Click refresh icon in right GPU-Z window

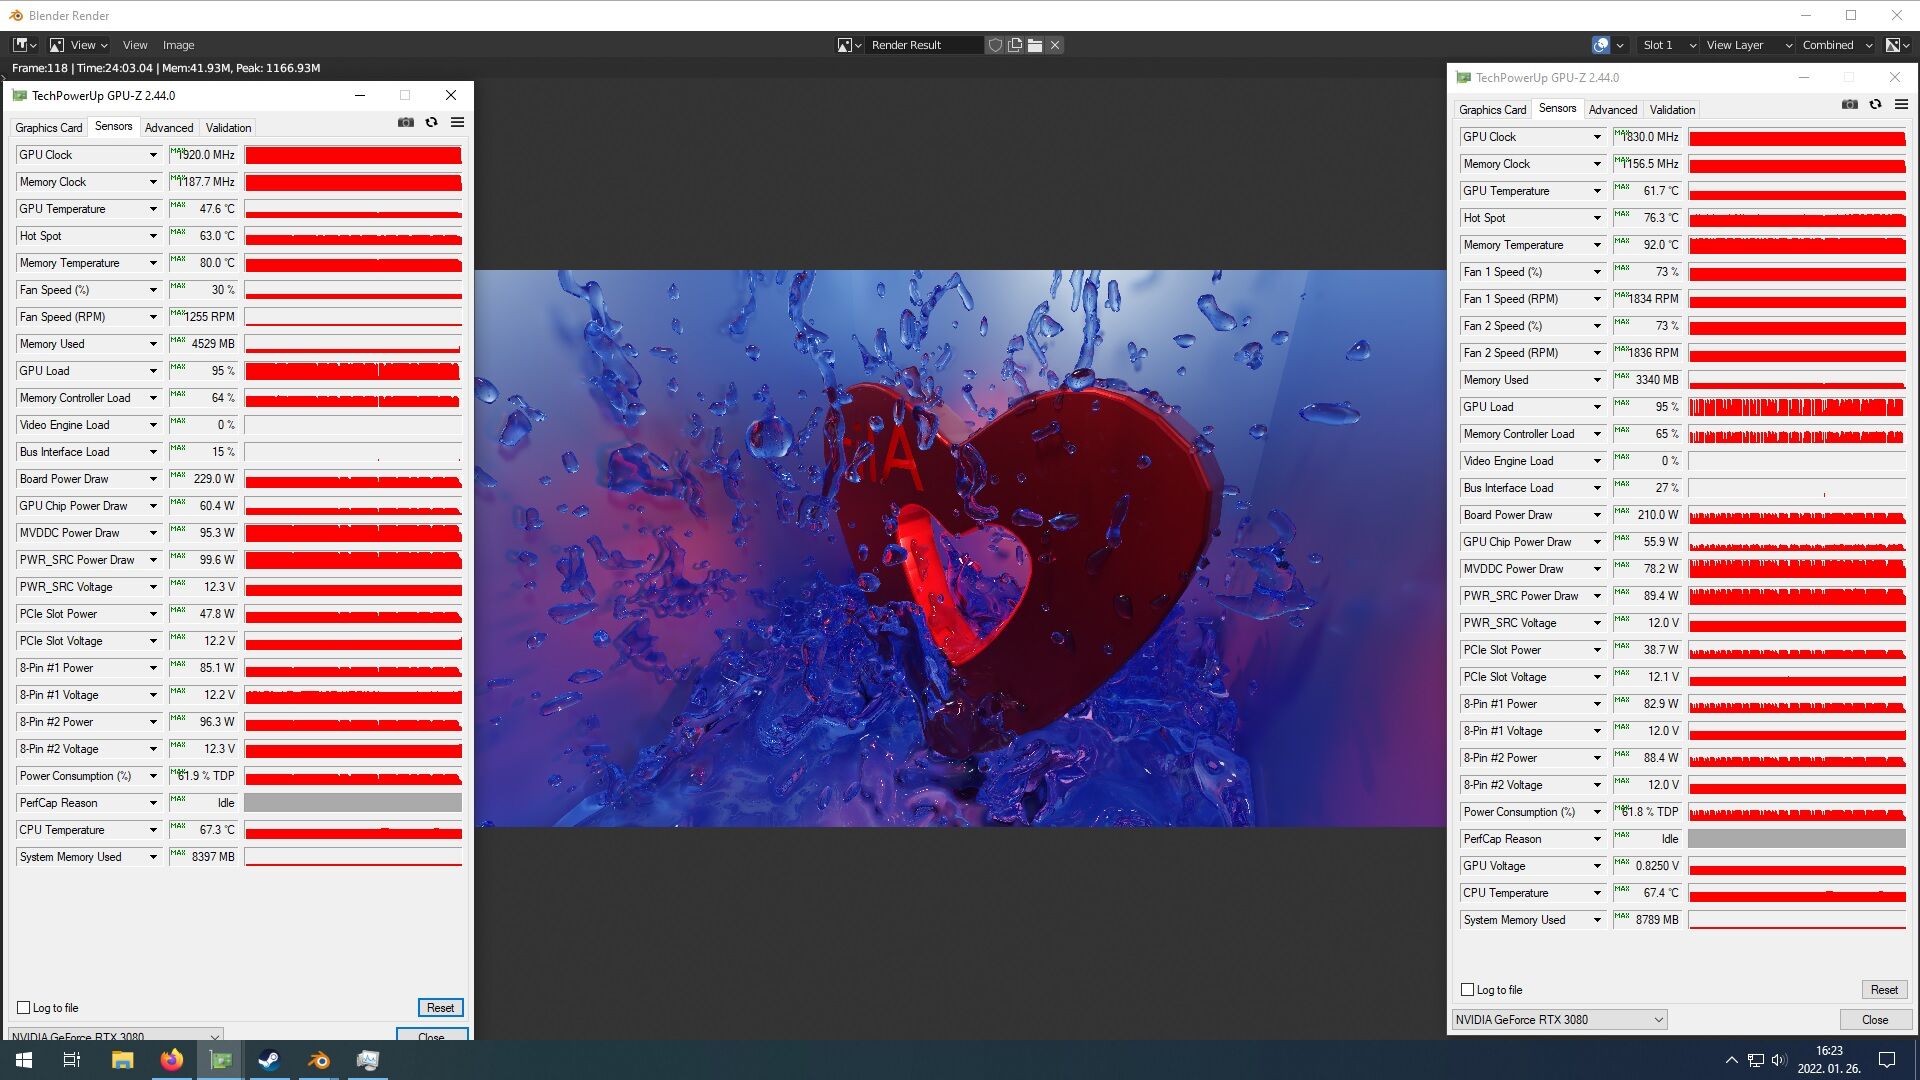click(1875, 105)
